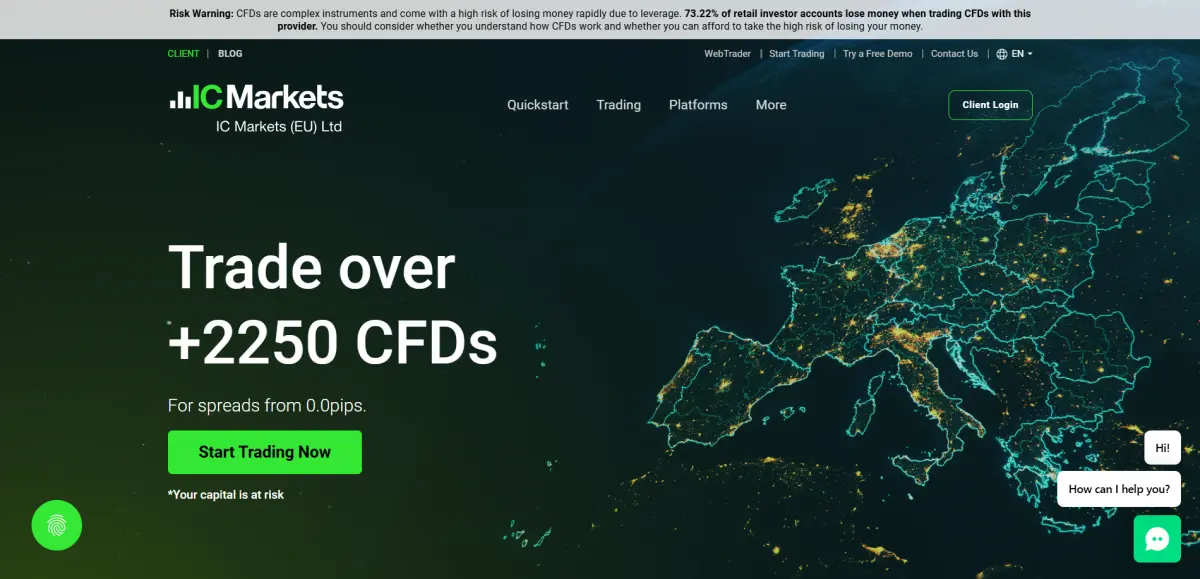Expand the EN language dropdown
Viewport: 1200px width, 579px height.
point(1022,54)
